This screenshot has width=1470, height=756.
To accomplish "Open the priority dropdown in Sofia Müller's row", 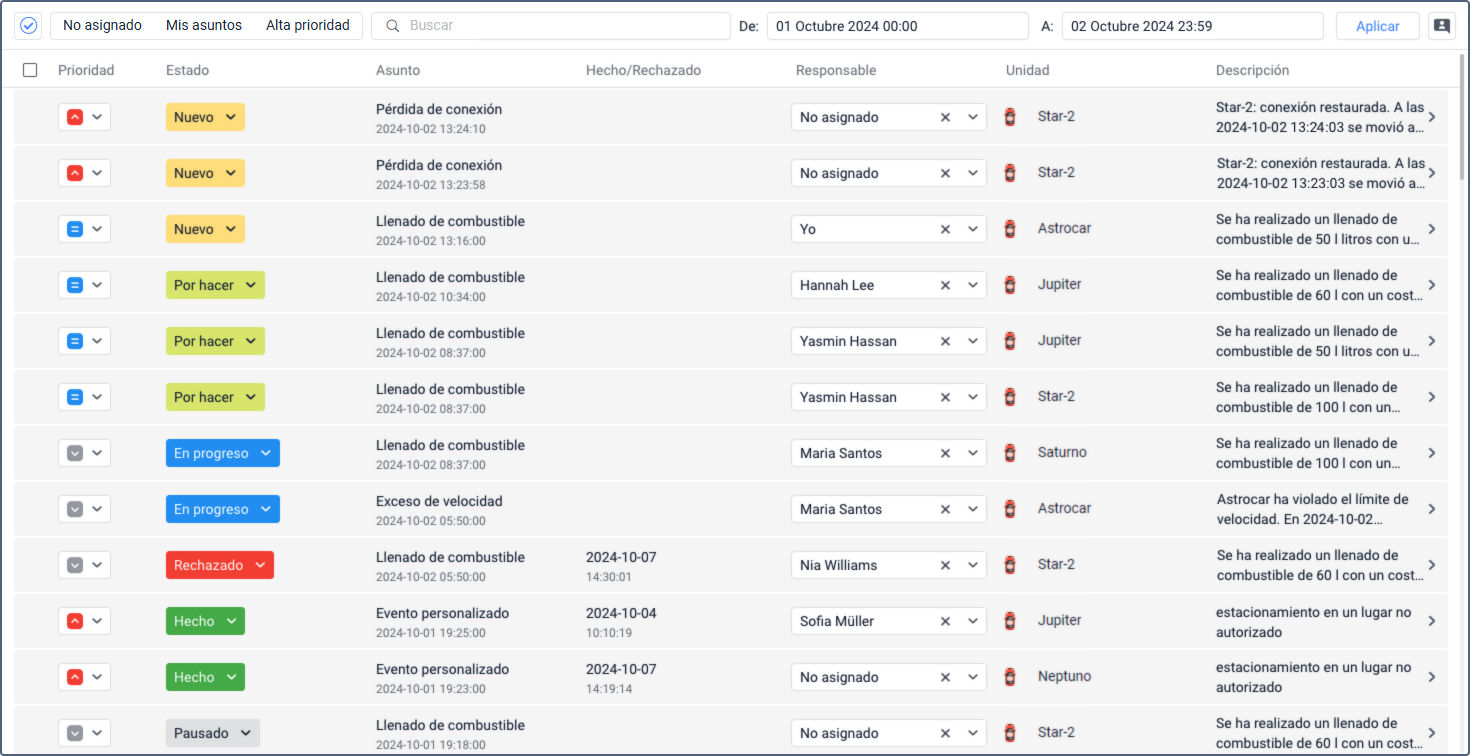I will [x=84, y=621].
